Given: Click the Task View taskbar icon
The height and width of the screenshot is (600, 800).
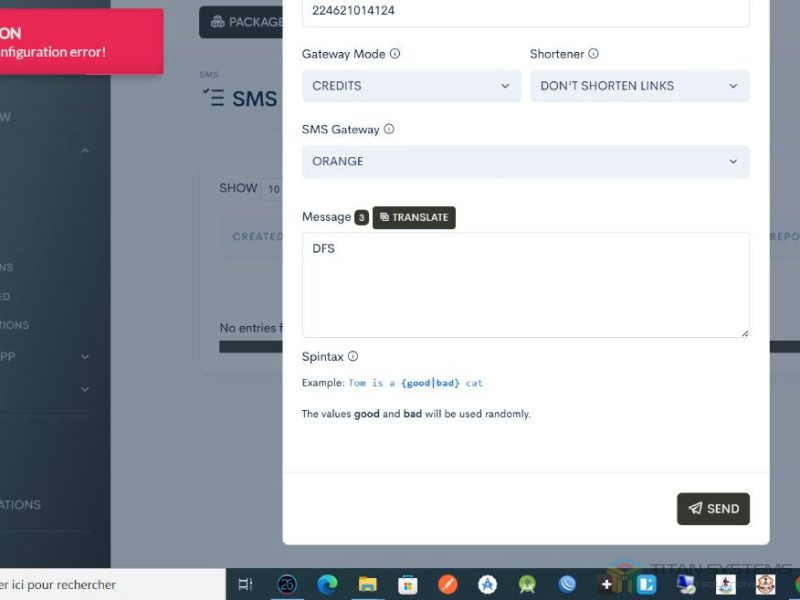Looking at the screenshot, I should click(x=246, y=584).
